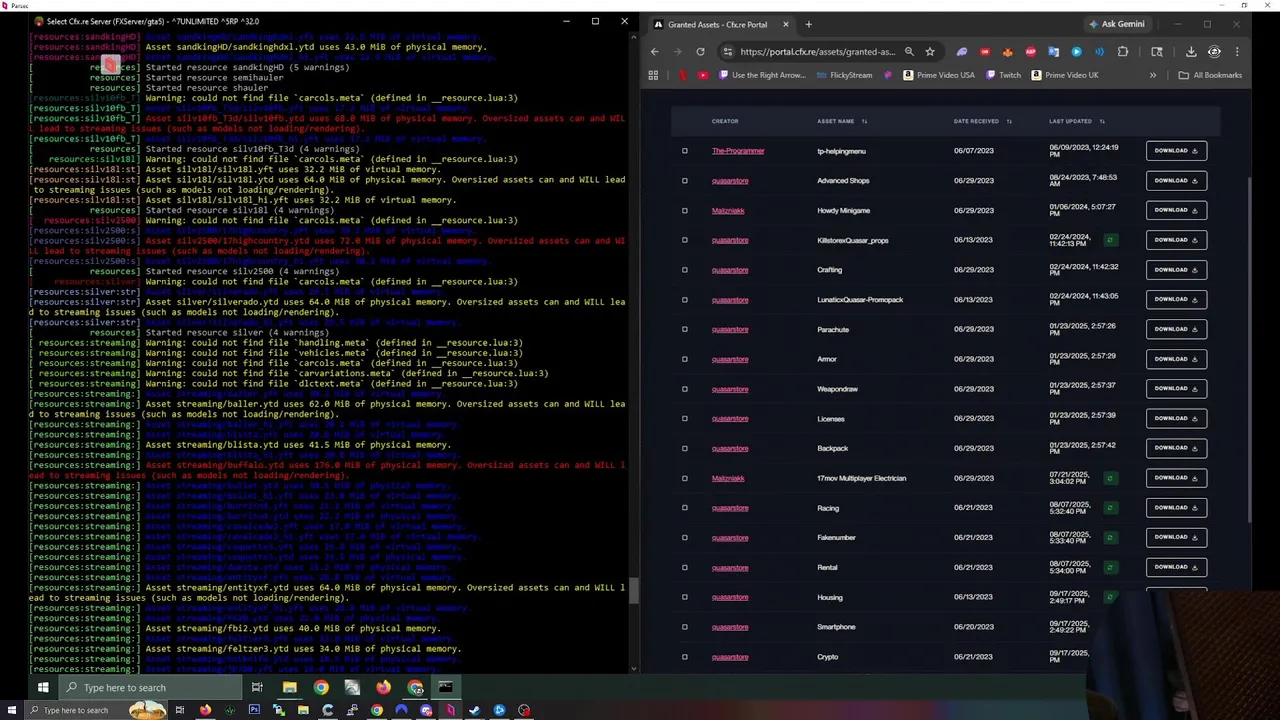
Task: Tick the Licenses row checkbox
Action: click(x=685, y=419)
